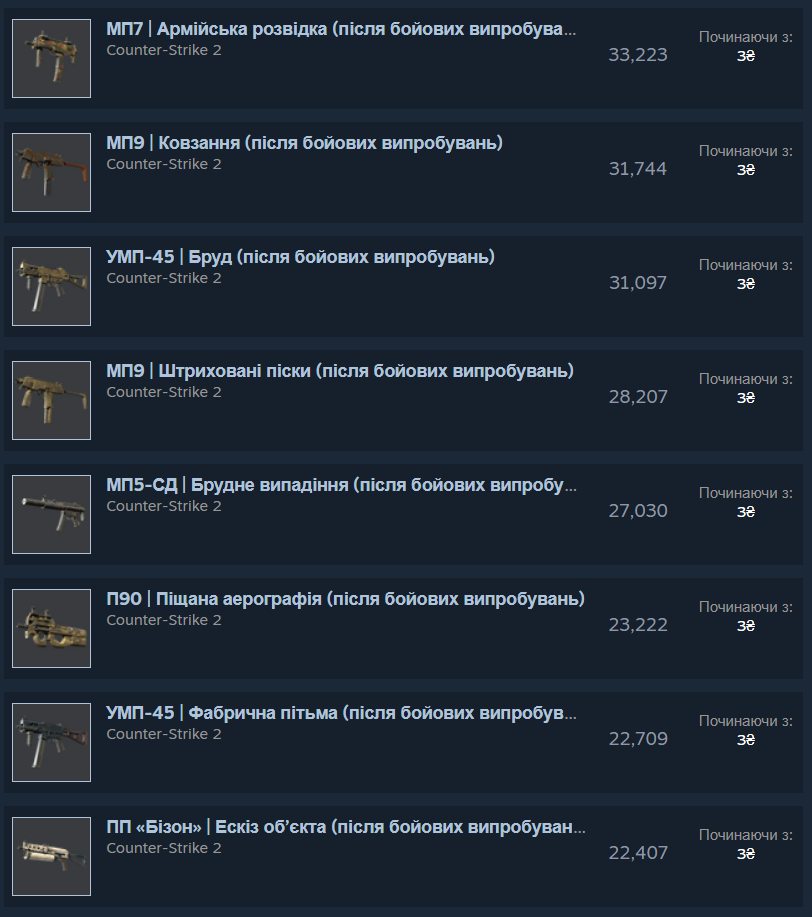Viewport: 812px width, 917px height.
Task: Click the 33,223 quantity for МП7 listing
Action: 638,55
